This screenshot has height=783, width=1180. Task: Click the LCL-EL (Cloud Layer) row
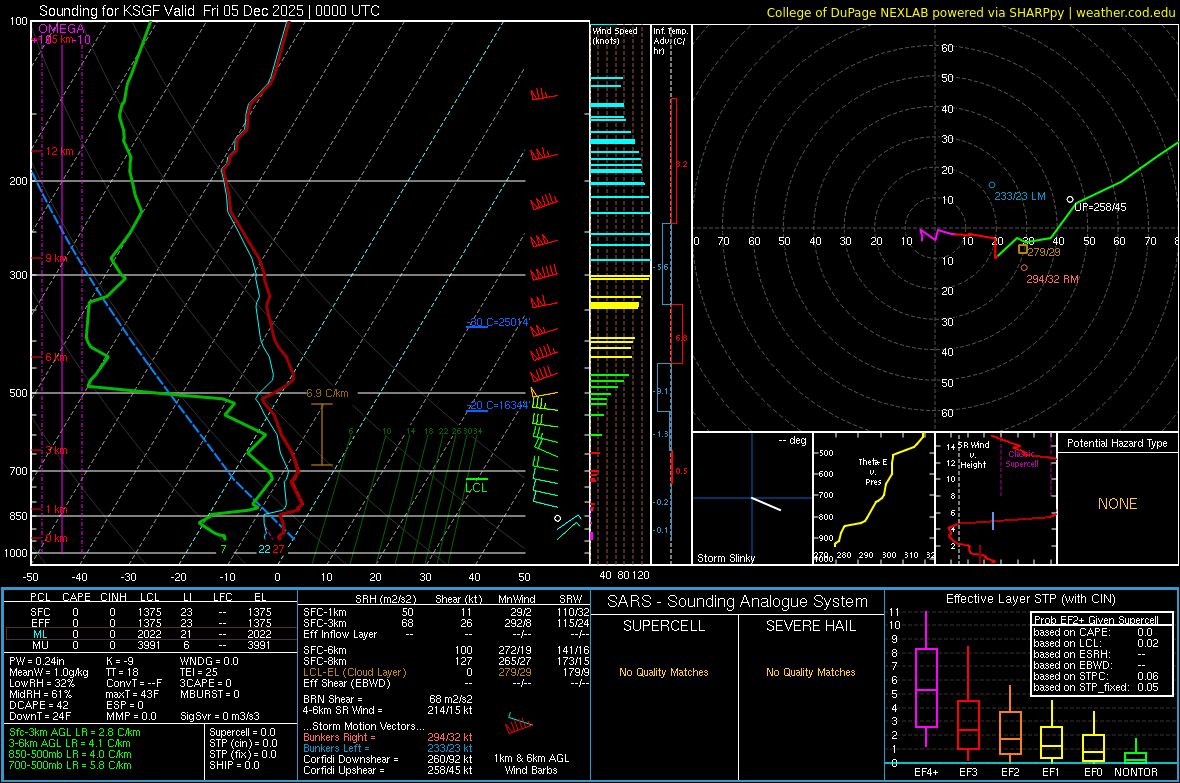pos(446,672)
